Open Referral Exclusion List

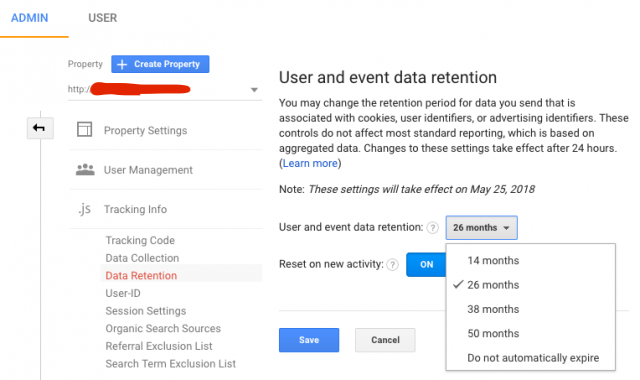click(159, 346)
